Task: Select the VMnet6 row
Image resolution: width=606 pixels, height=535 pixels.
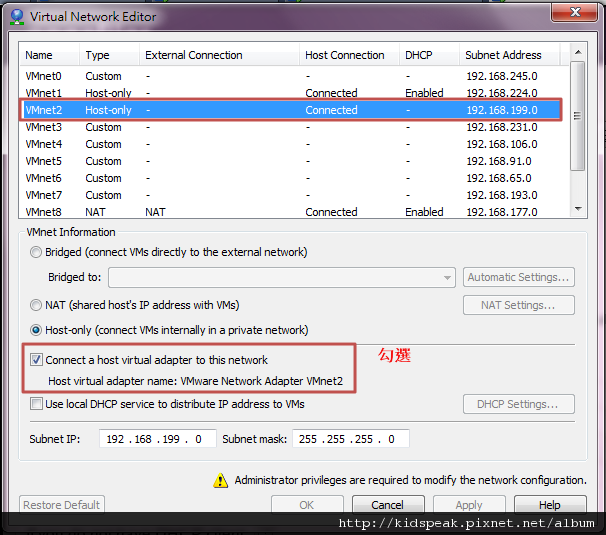Action: tap(292, 178)
